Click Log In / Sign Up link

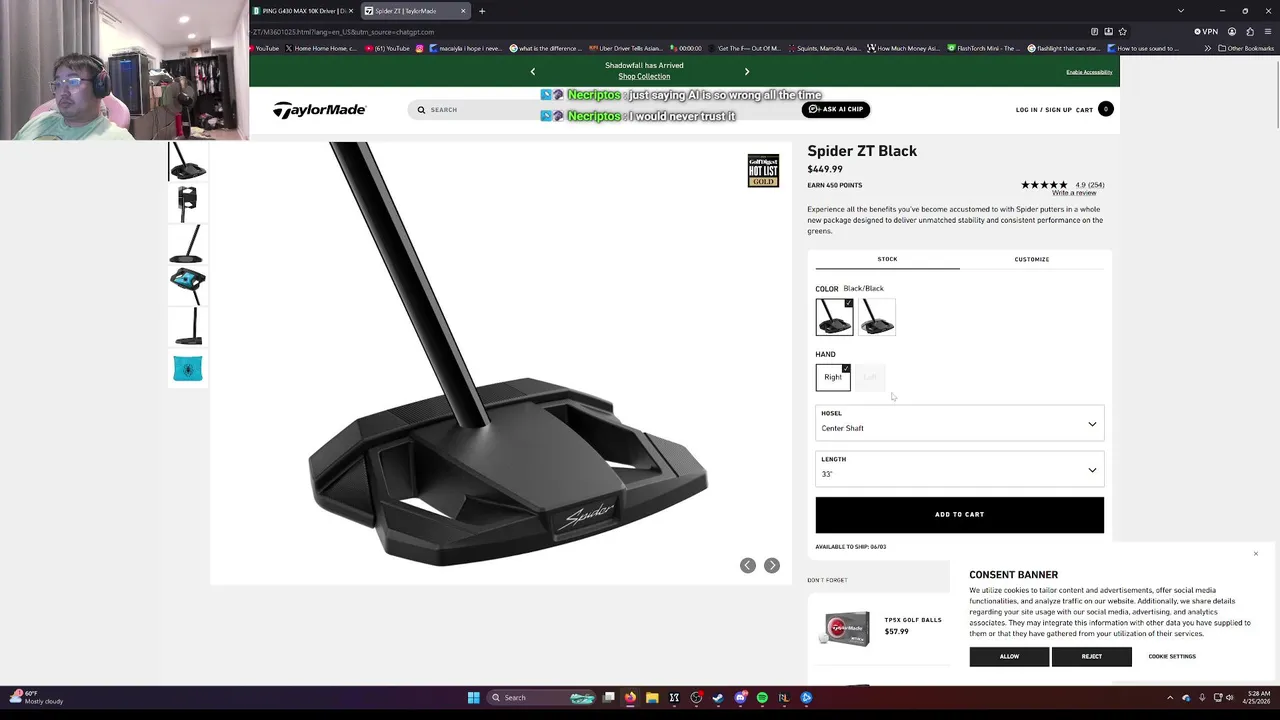[x=1043, y=110]
